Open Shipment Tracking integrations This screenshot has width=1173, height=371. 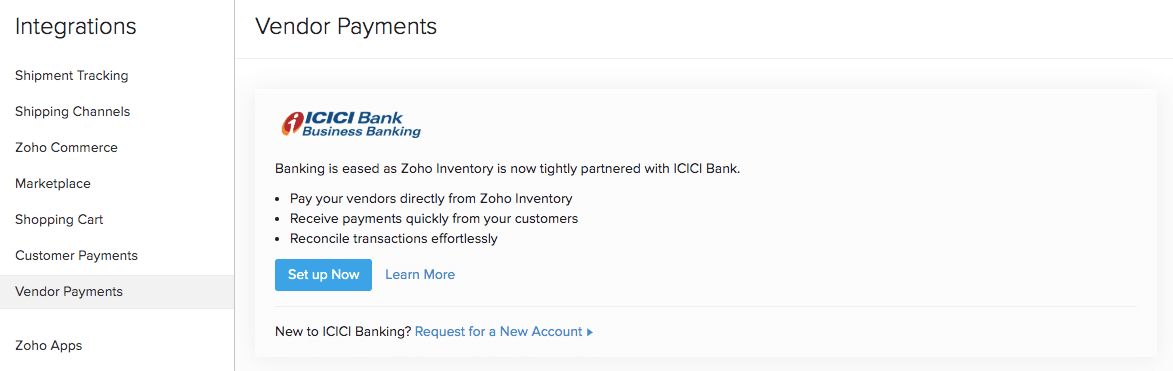[72, 76]
